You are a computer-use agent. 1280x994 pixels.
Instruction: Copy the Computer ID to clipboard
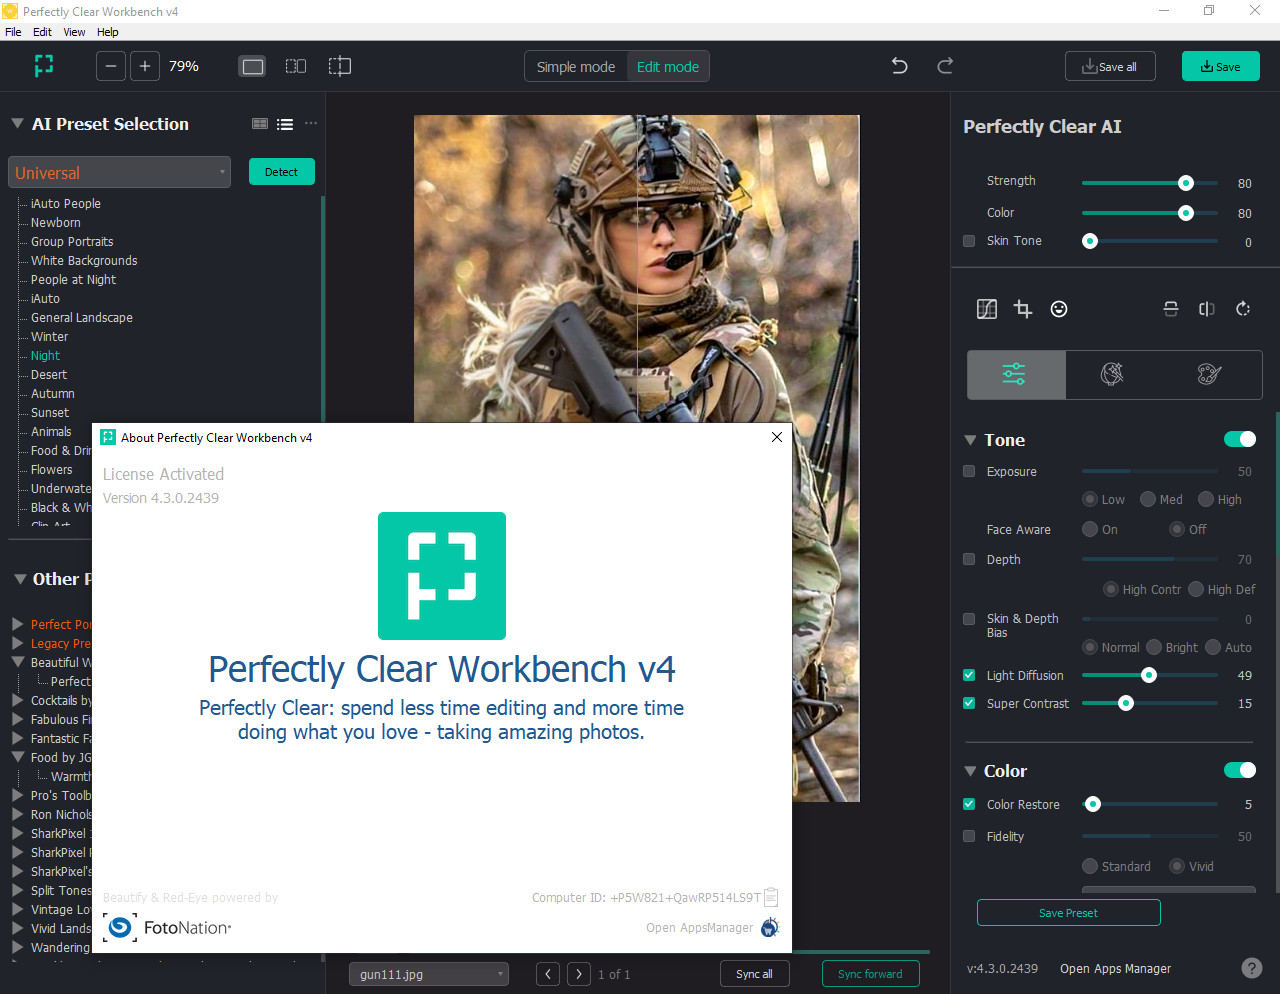pyautogui.click(x=771, y=897)
